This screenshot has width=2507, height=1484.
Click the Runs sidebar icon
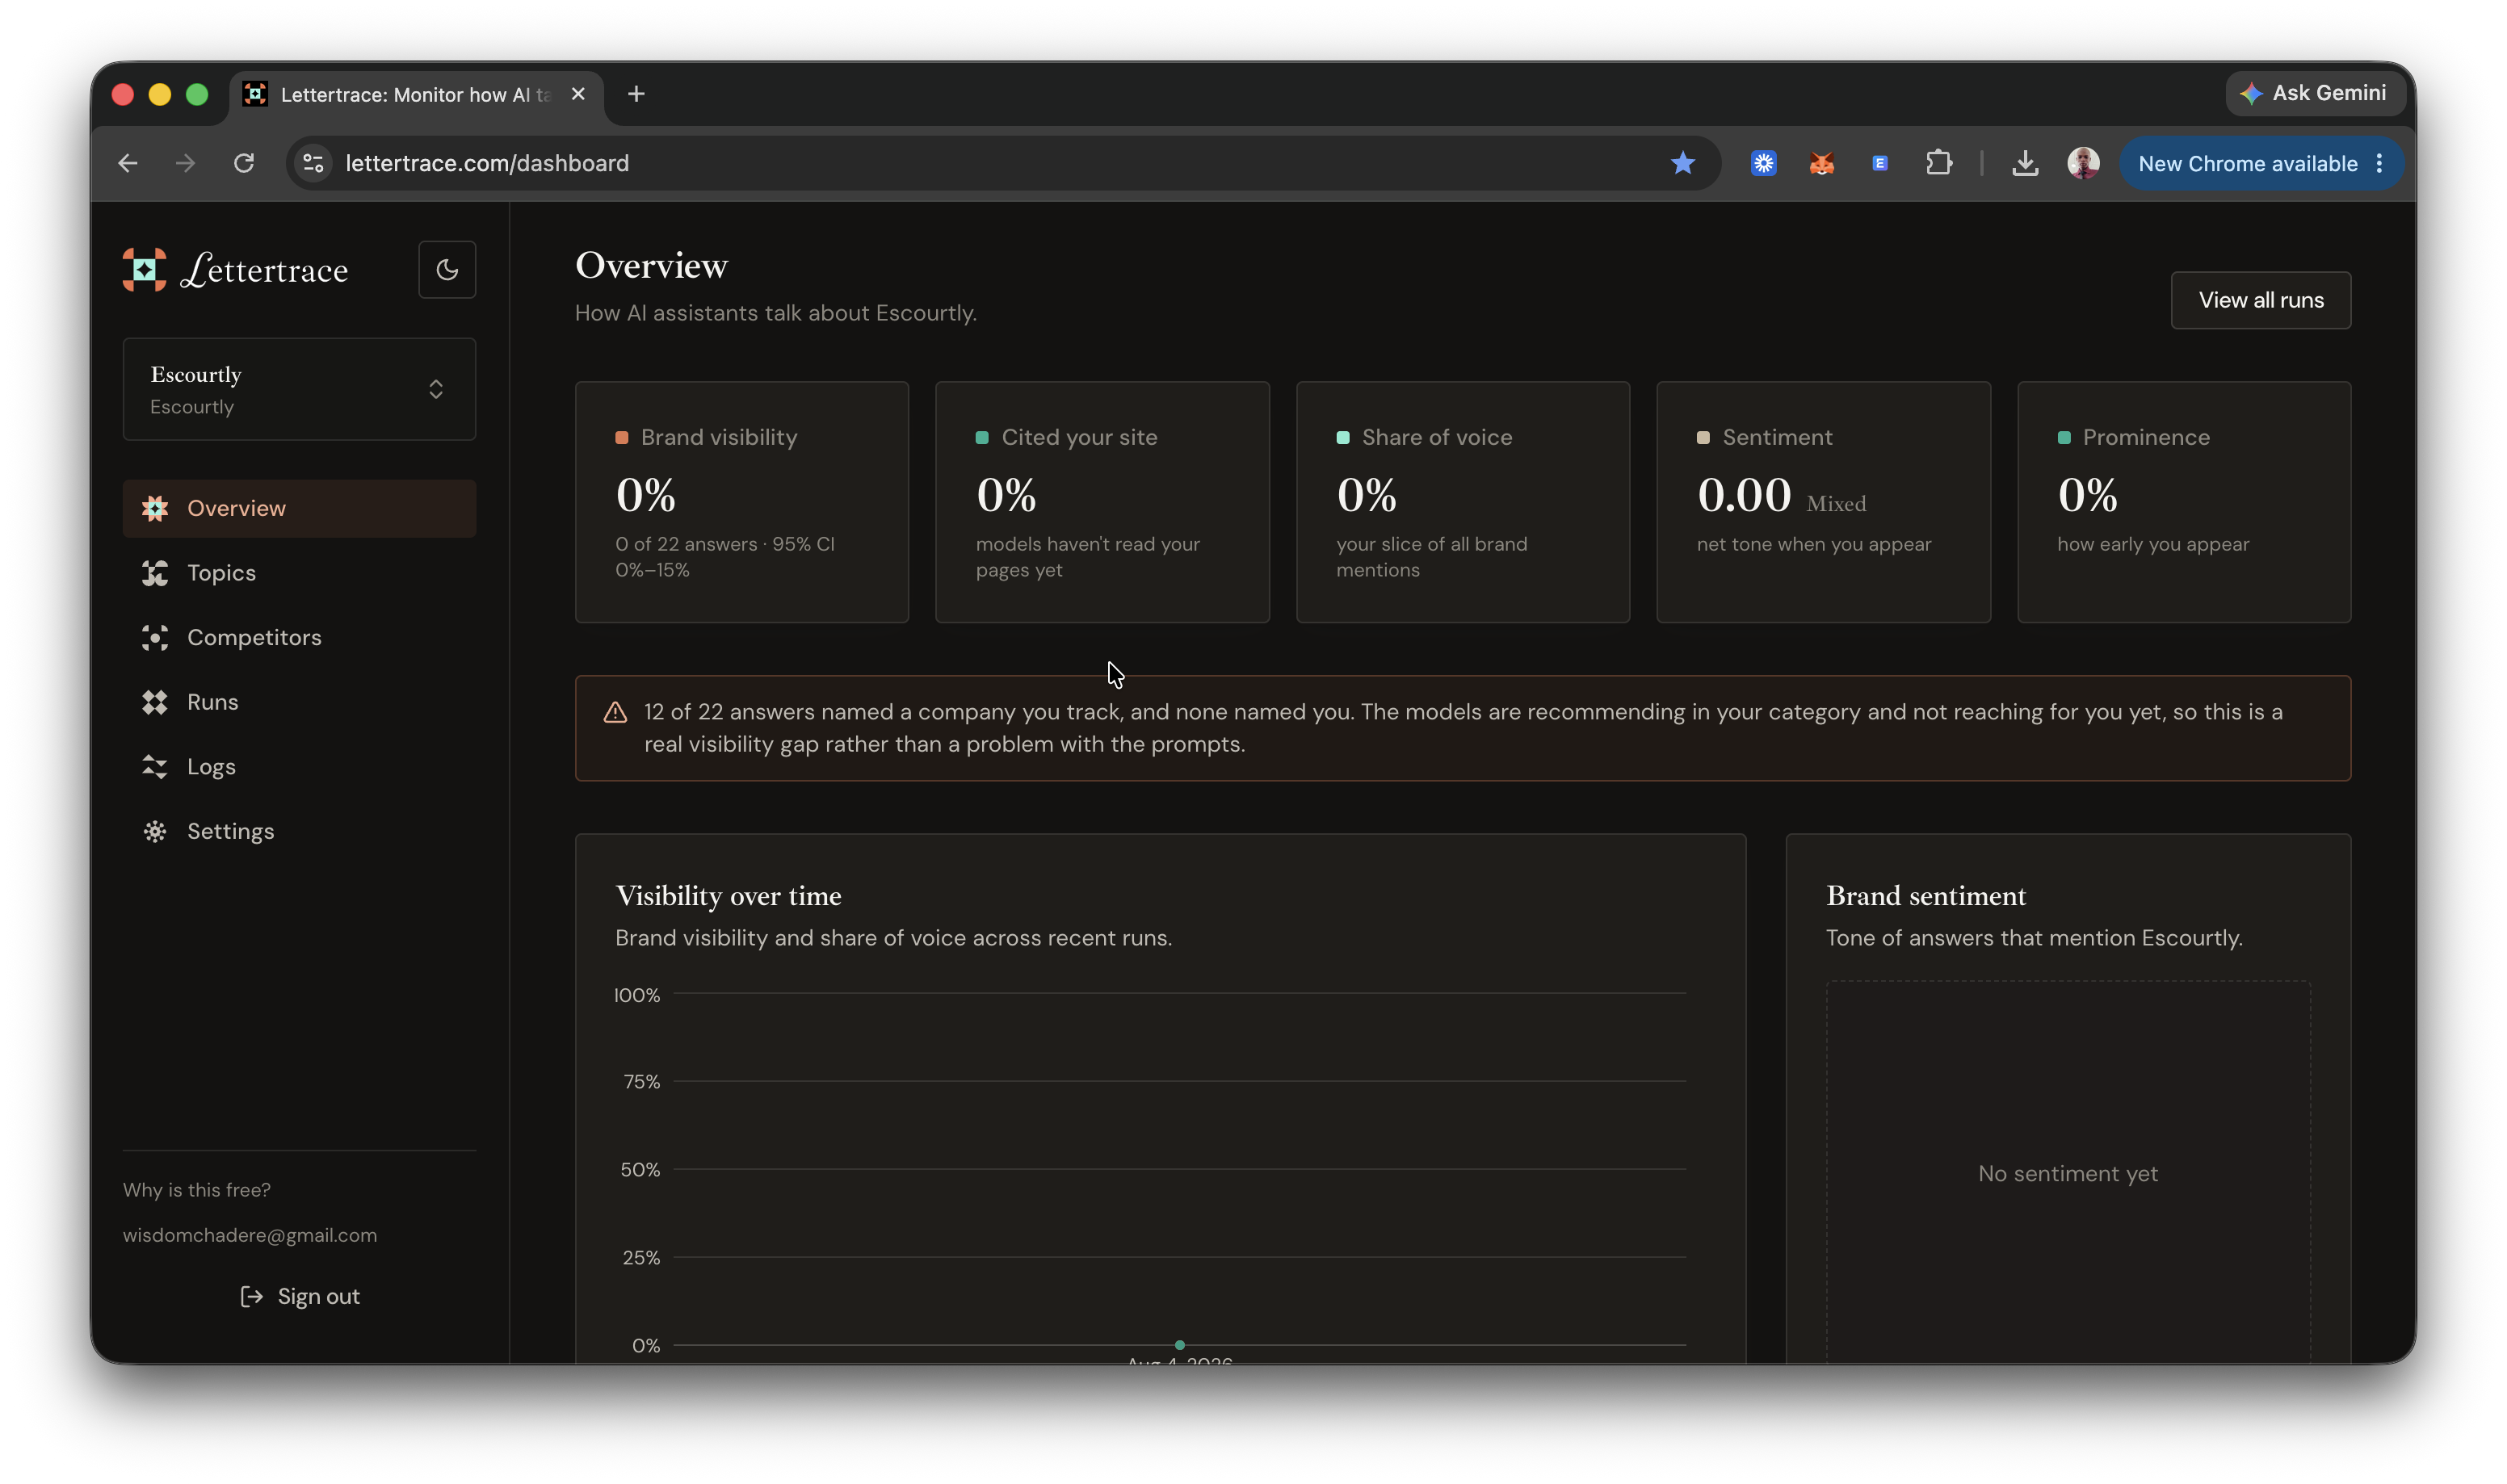coord(155,702)
